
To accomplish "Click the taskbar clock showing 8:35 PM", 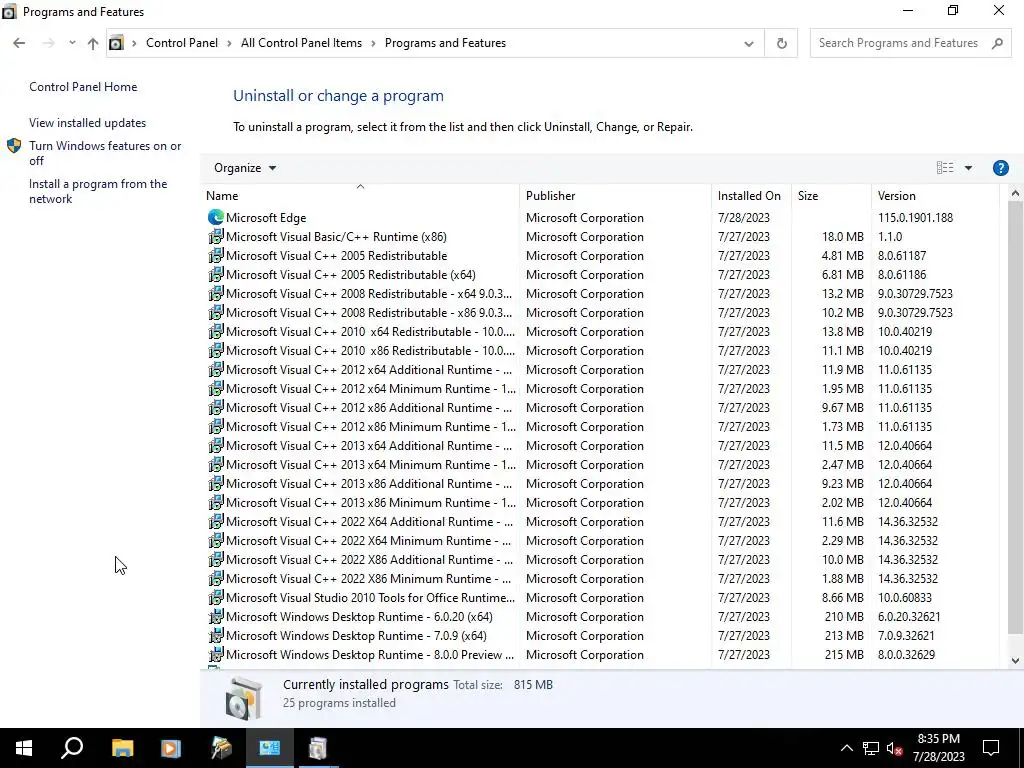I will (938, 748).
